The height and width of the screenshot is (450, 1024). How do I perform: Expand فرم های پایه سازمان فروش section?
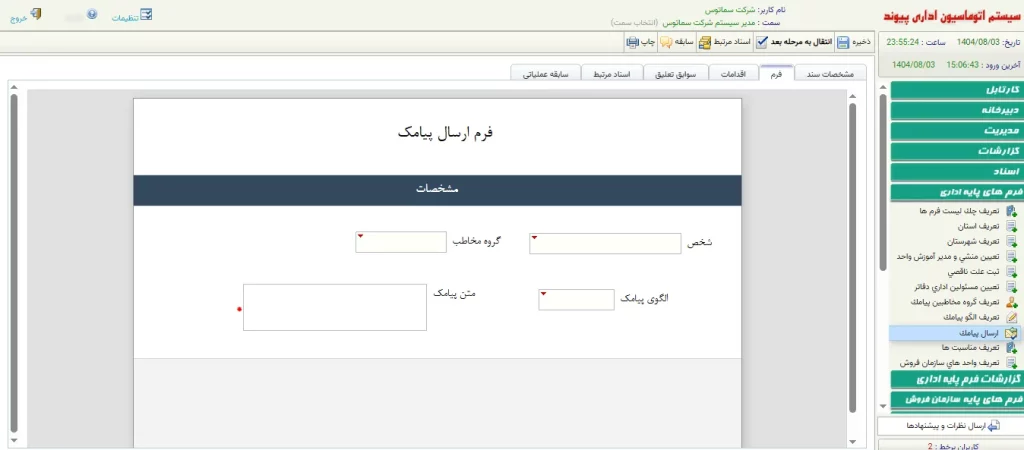coord(956,399)
